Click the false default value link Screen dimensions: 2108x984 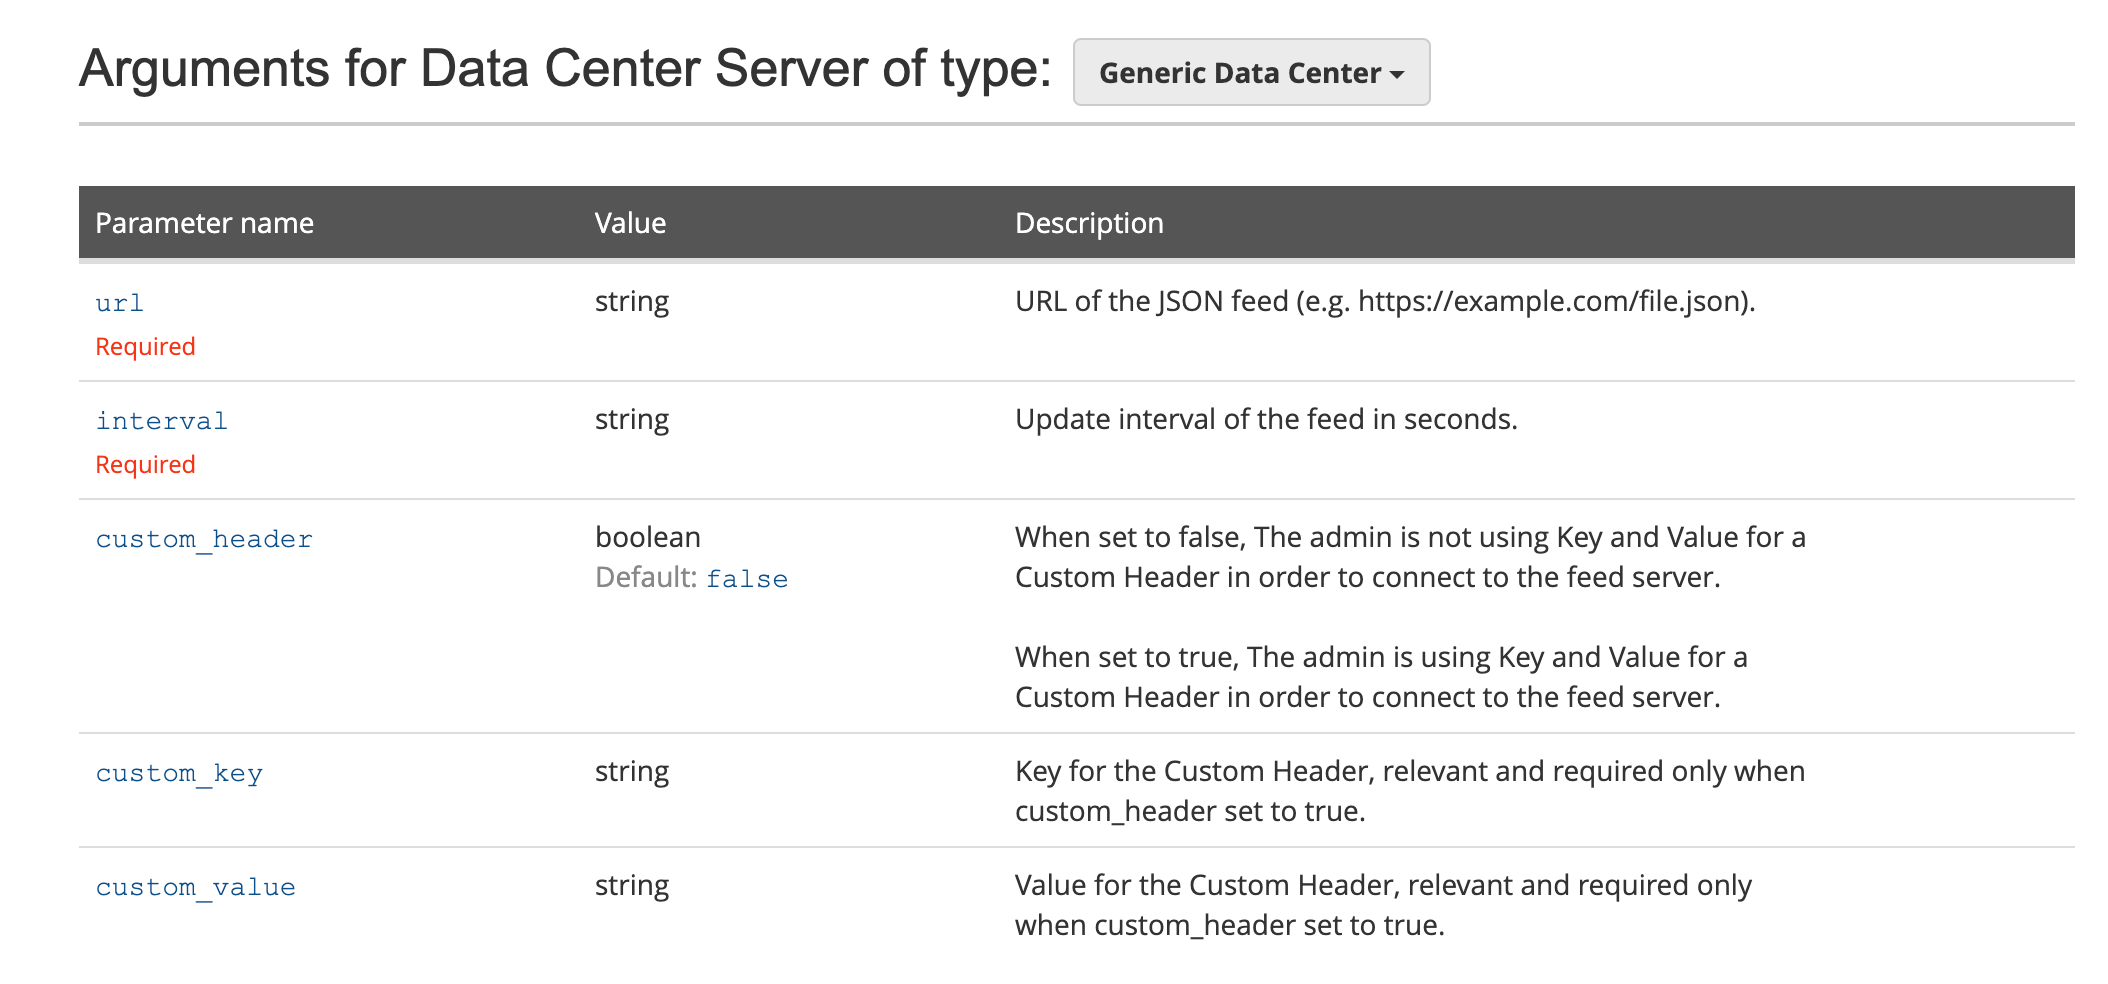tap(747, 578)
